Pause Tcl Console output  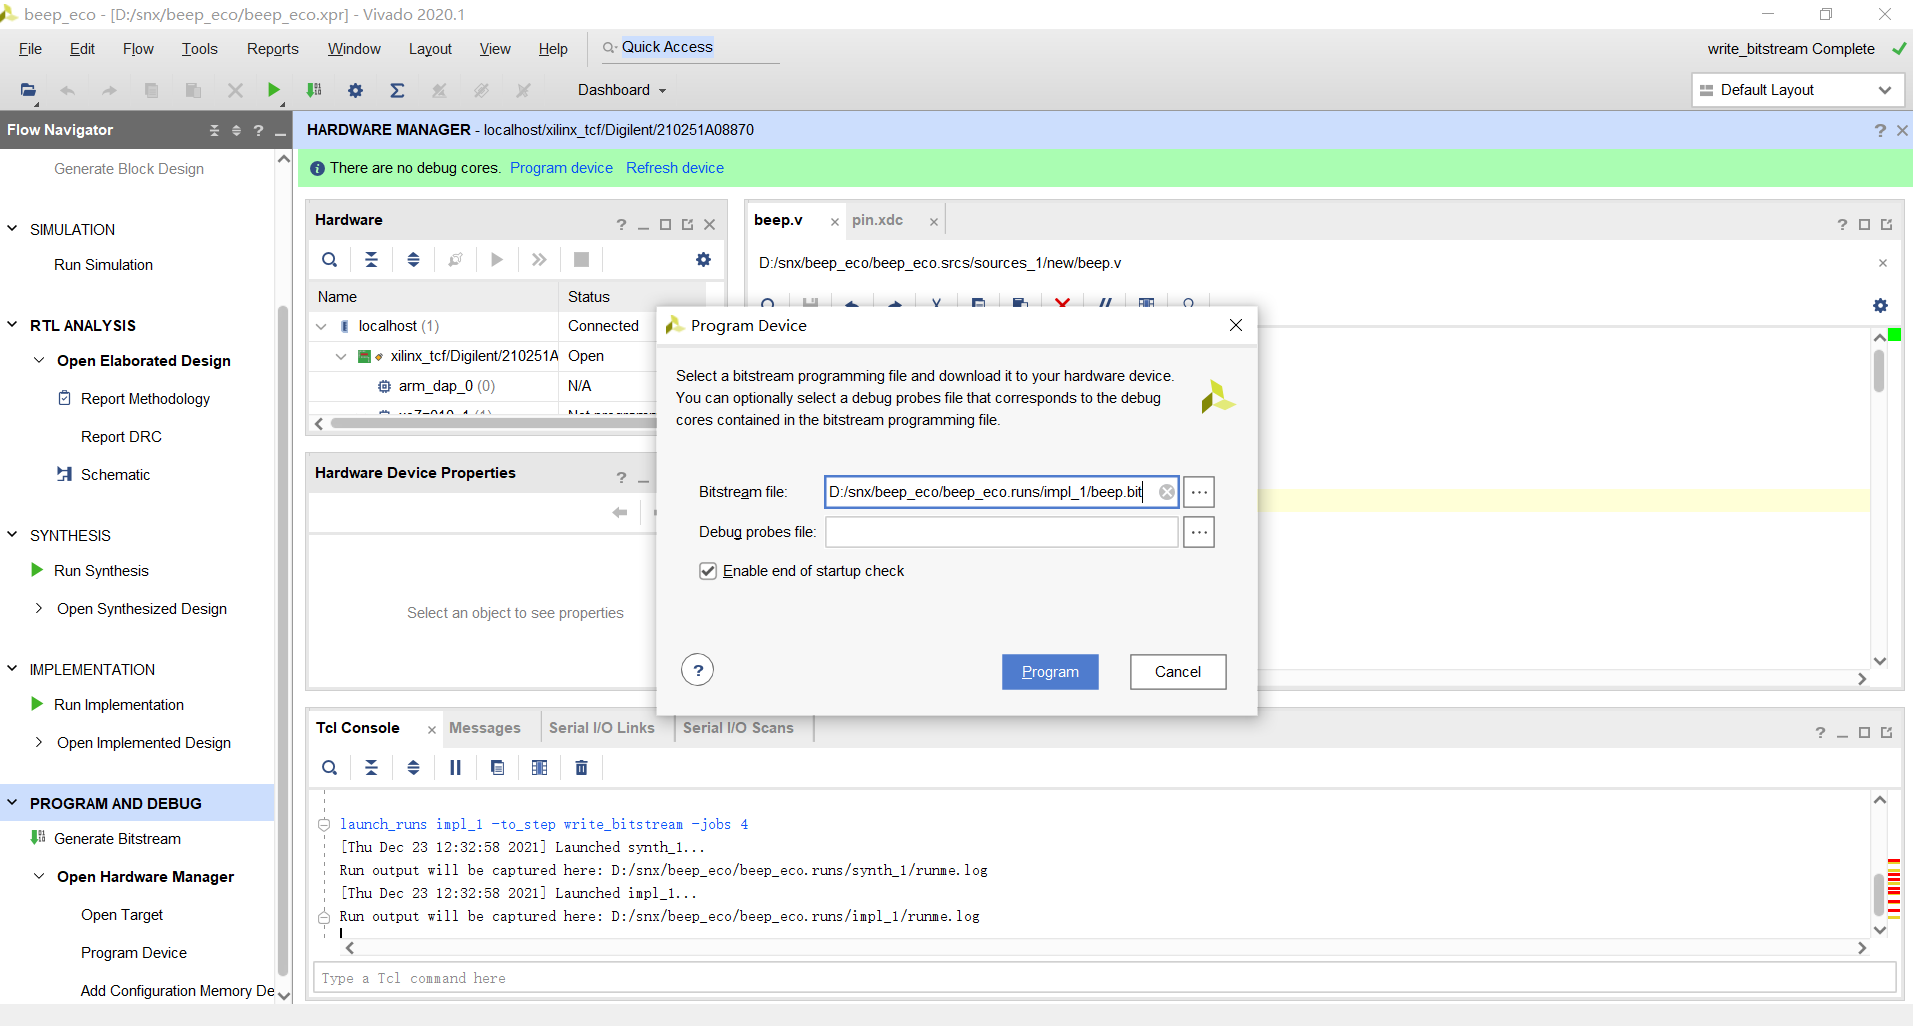455,768
